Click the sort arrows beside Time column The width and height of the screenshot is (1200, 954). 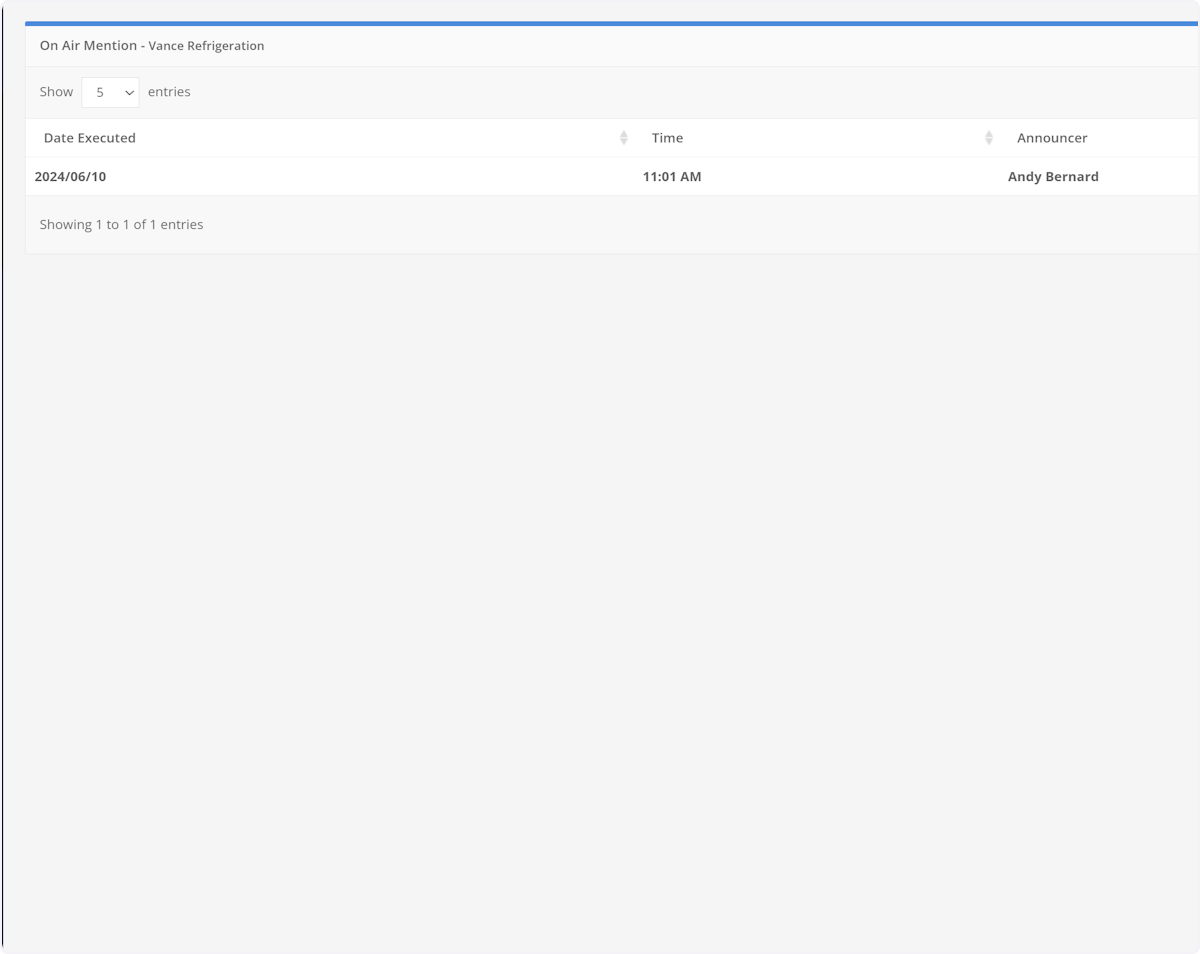point(989,138)
